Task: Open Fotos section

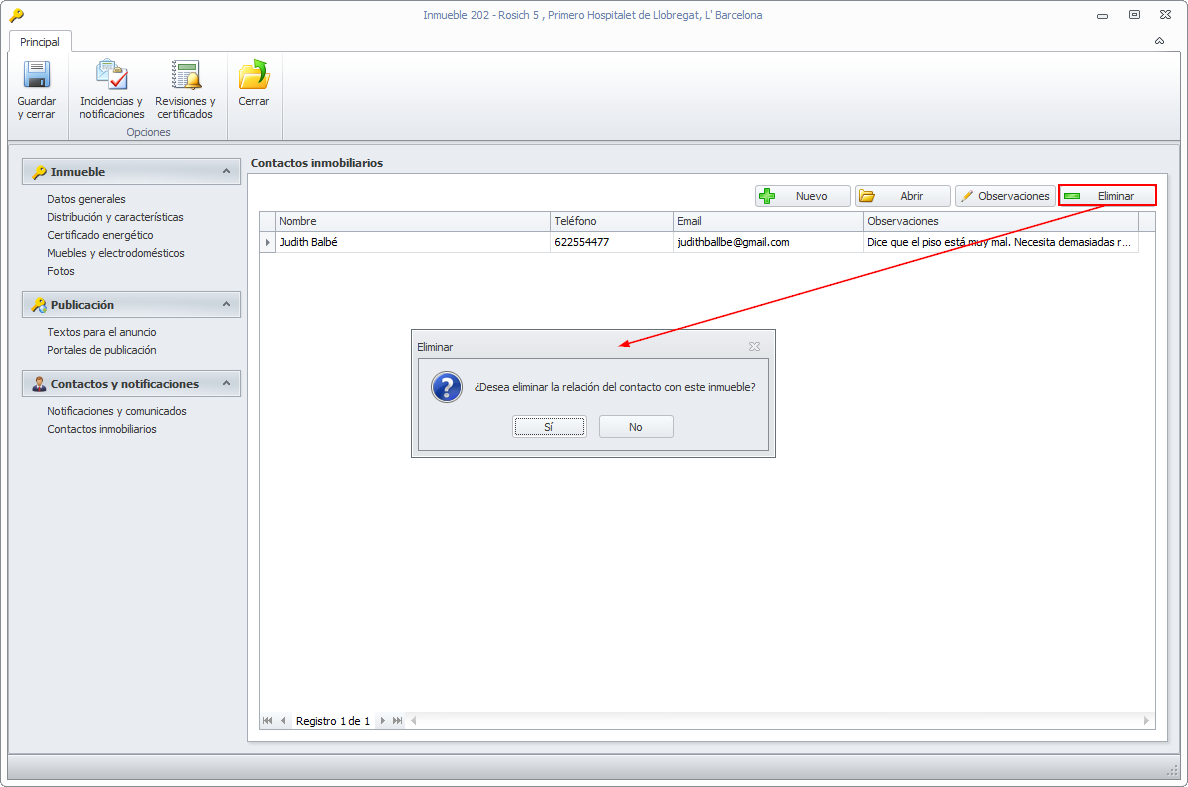Action: click(61, 271)
